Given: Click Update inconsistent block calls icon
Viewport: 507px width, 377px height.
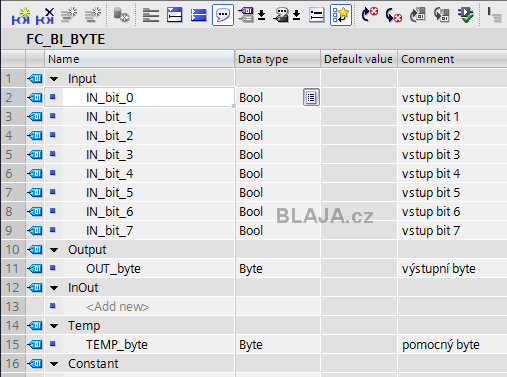Looking at the screenshot, I should click(417, 15).
